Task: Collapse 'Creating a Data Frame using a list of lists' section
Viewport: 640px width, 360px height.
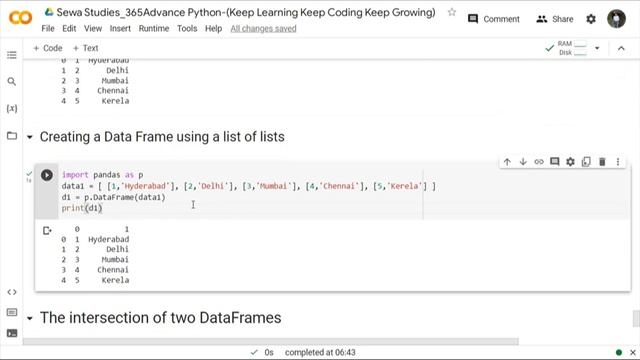Action: (30, 137)
